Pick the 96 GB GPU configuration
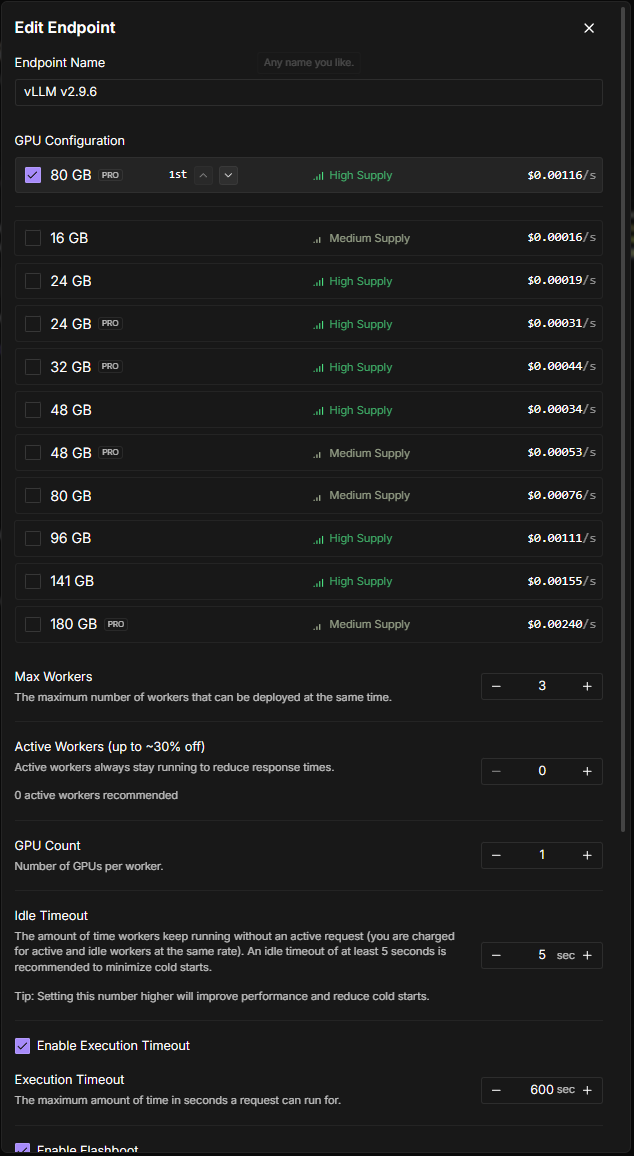Viewport: 634px width, 1156px height. pos(33,538)
